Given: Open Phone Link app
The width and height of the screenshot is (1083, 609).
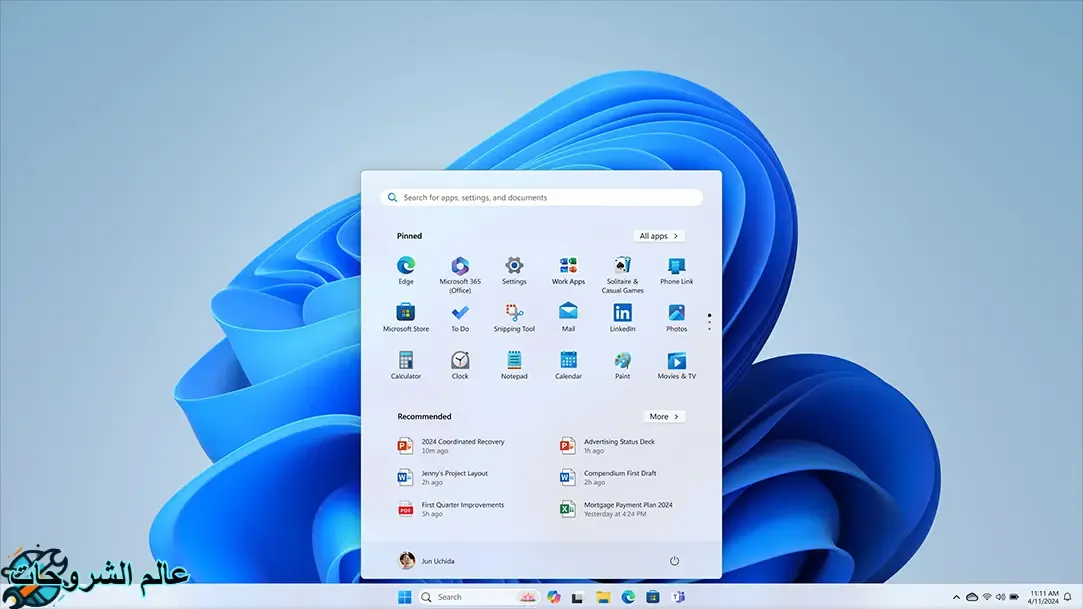Looking at the screenshot, I should click(x=676, y=271).
